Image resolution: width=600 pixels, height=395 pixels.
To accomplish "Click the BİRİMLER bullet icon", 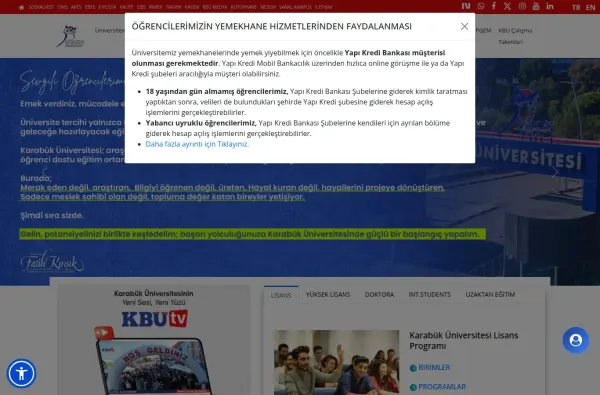I will click(413, 368).
